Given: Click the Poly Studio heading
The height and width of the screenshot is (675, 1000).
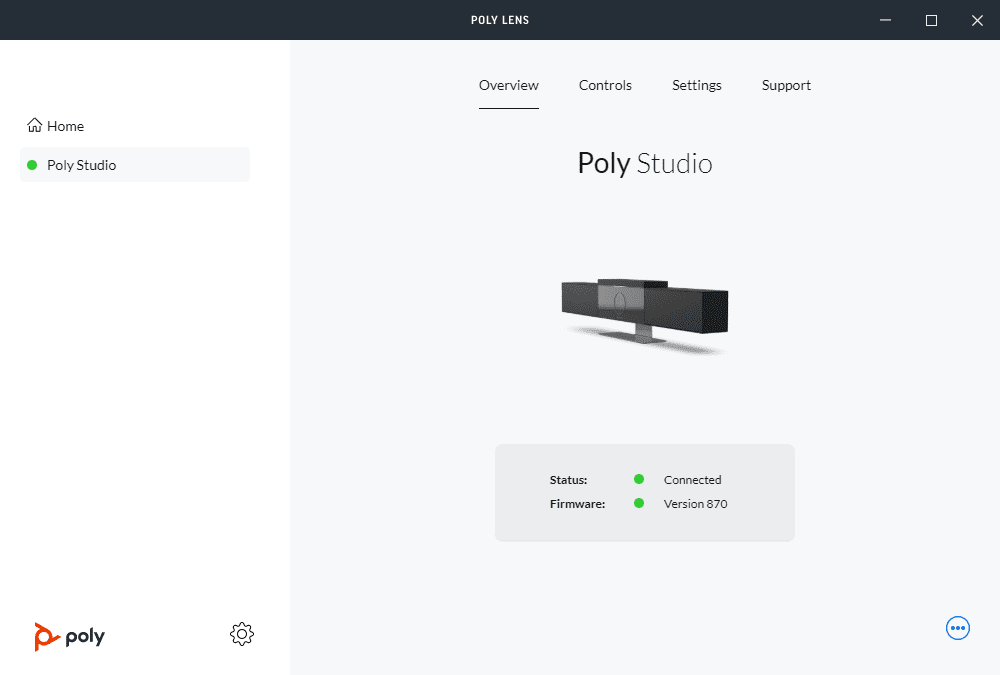Looking at the screenshot, I should click(x=645, y=163).
